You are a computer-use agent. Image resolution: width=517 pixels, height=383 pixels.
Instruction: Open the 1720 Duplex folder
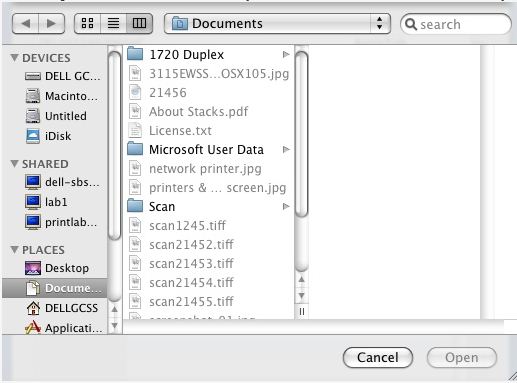209,54
